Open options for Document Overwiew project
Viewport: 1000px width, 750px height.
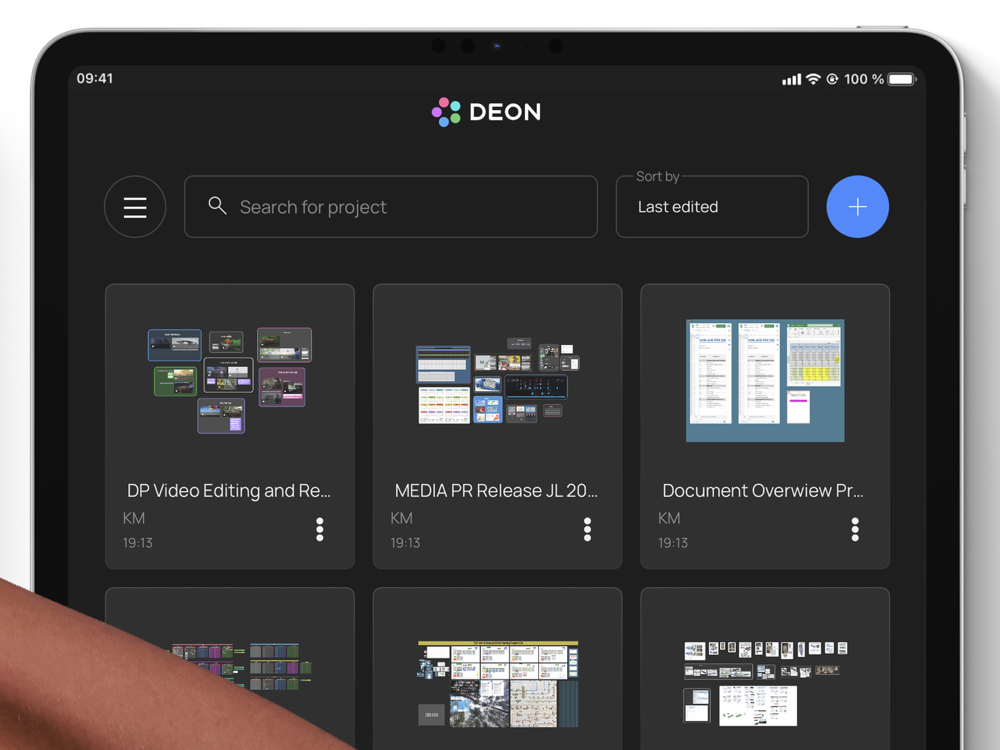[855, 529]
